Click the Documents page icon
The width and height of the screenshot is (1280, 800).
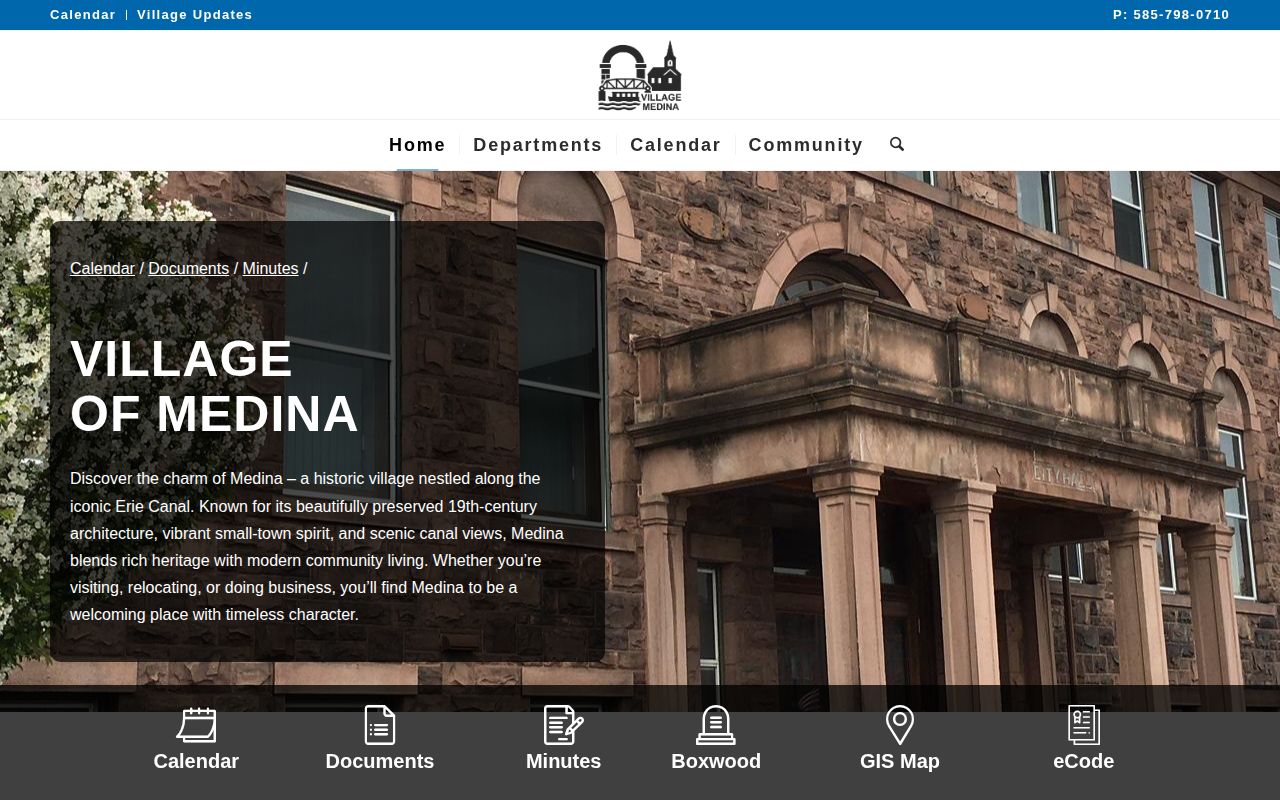[x=380, y=725]
